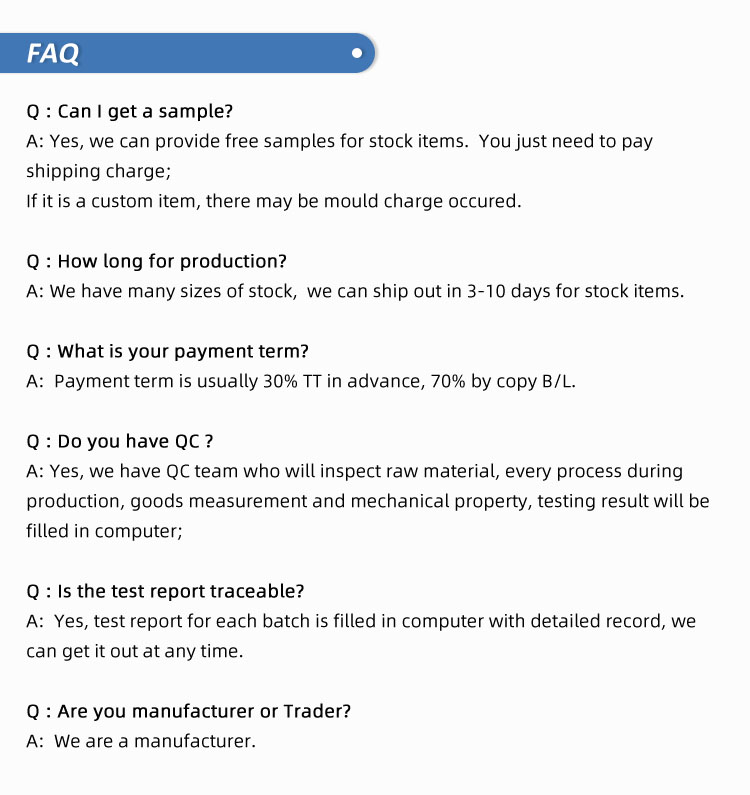Click the "filled in computer;" text line
Viewport: 750px width, 795px height.
104,531
